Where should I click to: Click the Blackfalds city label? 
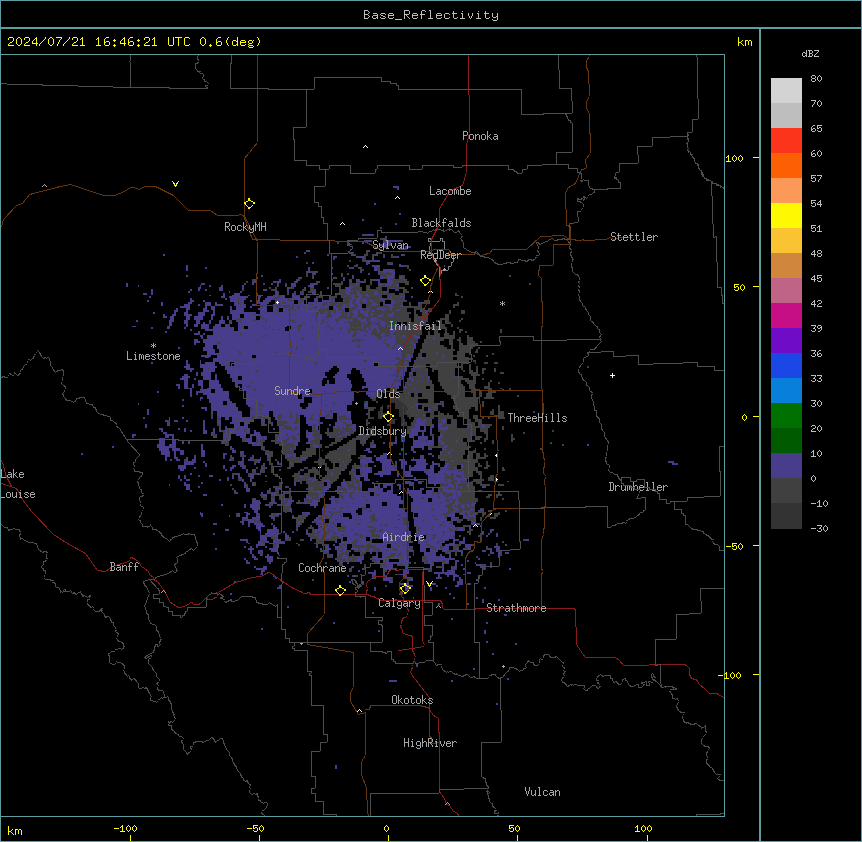click(441, 223)
